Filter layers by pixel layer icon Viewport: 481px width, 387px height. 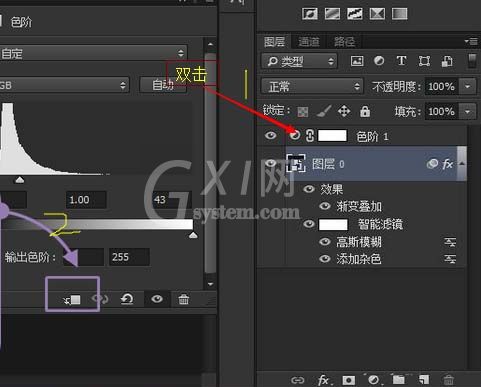tap(357, 61)
